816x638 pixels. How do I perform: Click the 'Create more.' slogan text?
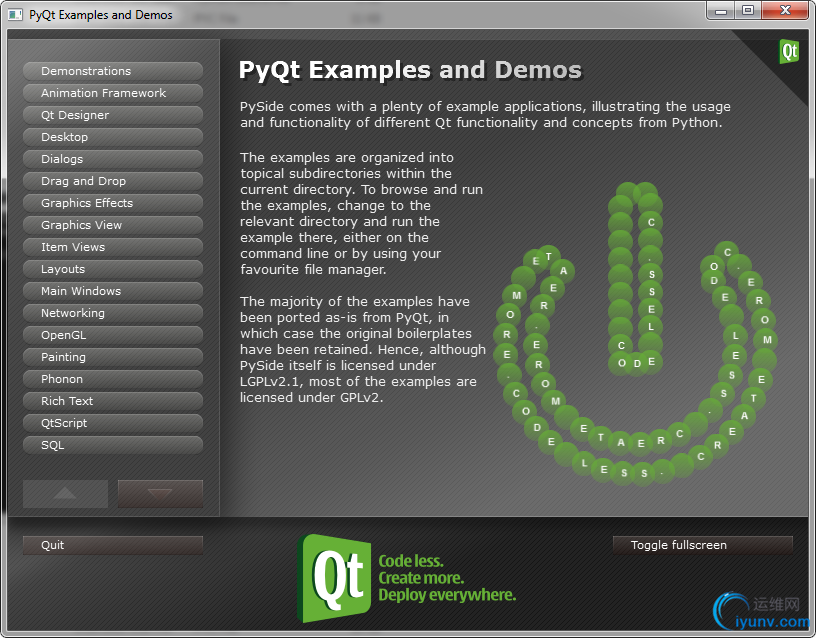coord(421,578)
